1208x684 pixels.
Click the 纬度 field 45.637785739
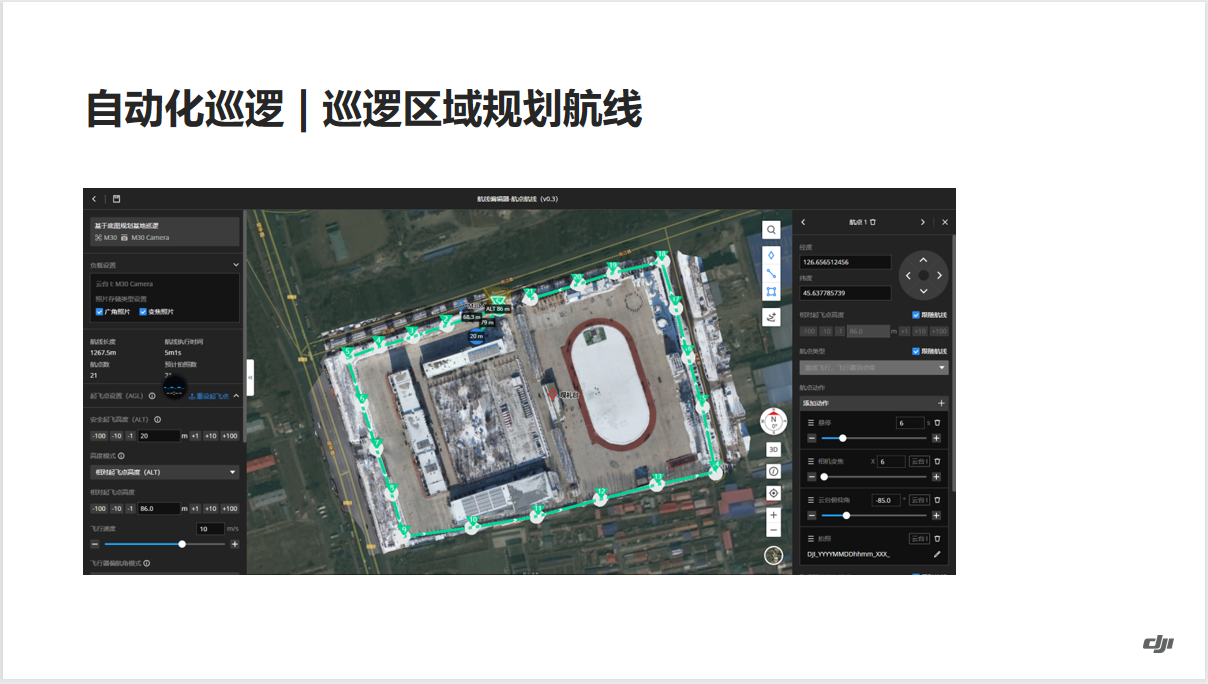pyautogui.click(x=845, y=293)
